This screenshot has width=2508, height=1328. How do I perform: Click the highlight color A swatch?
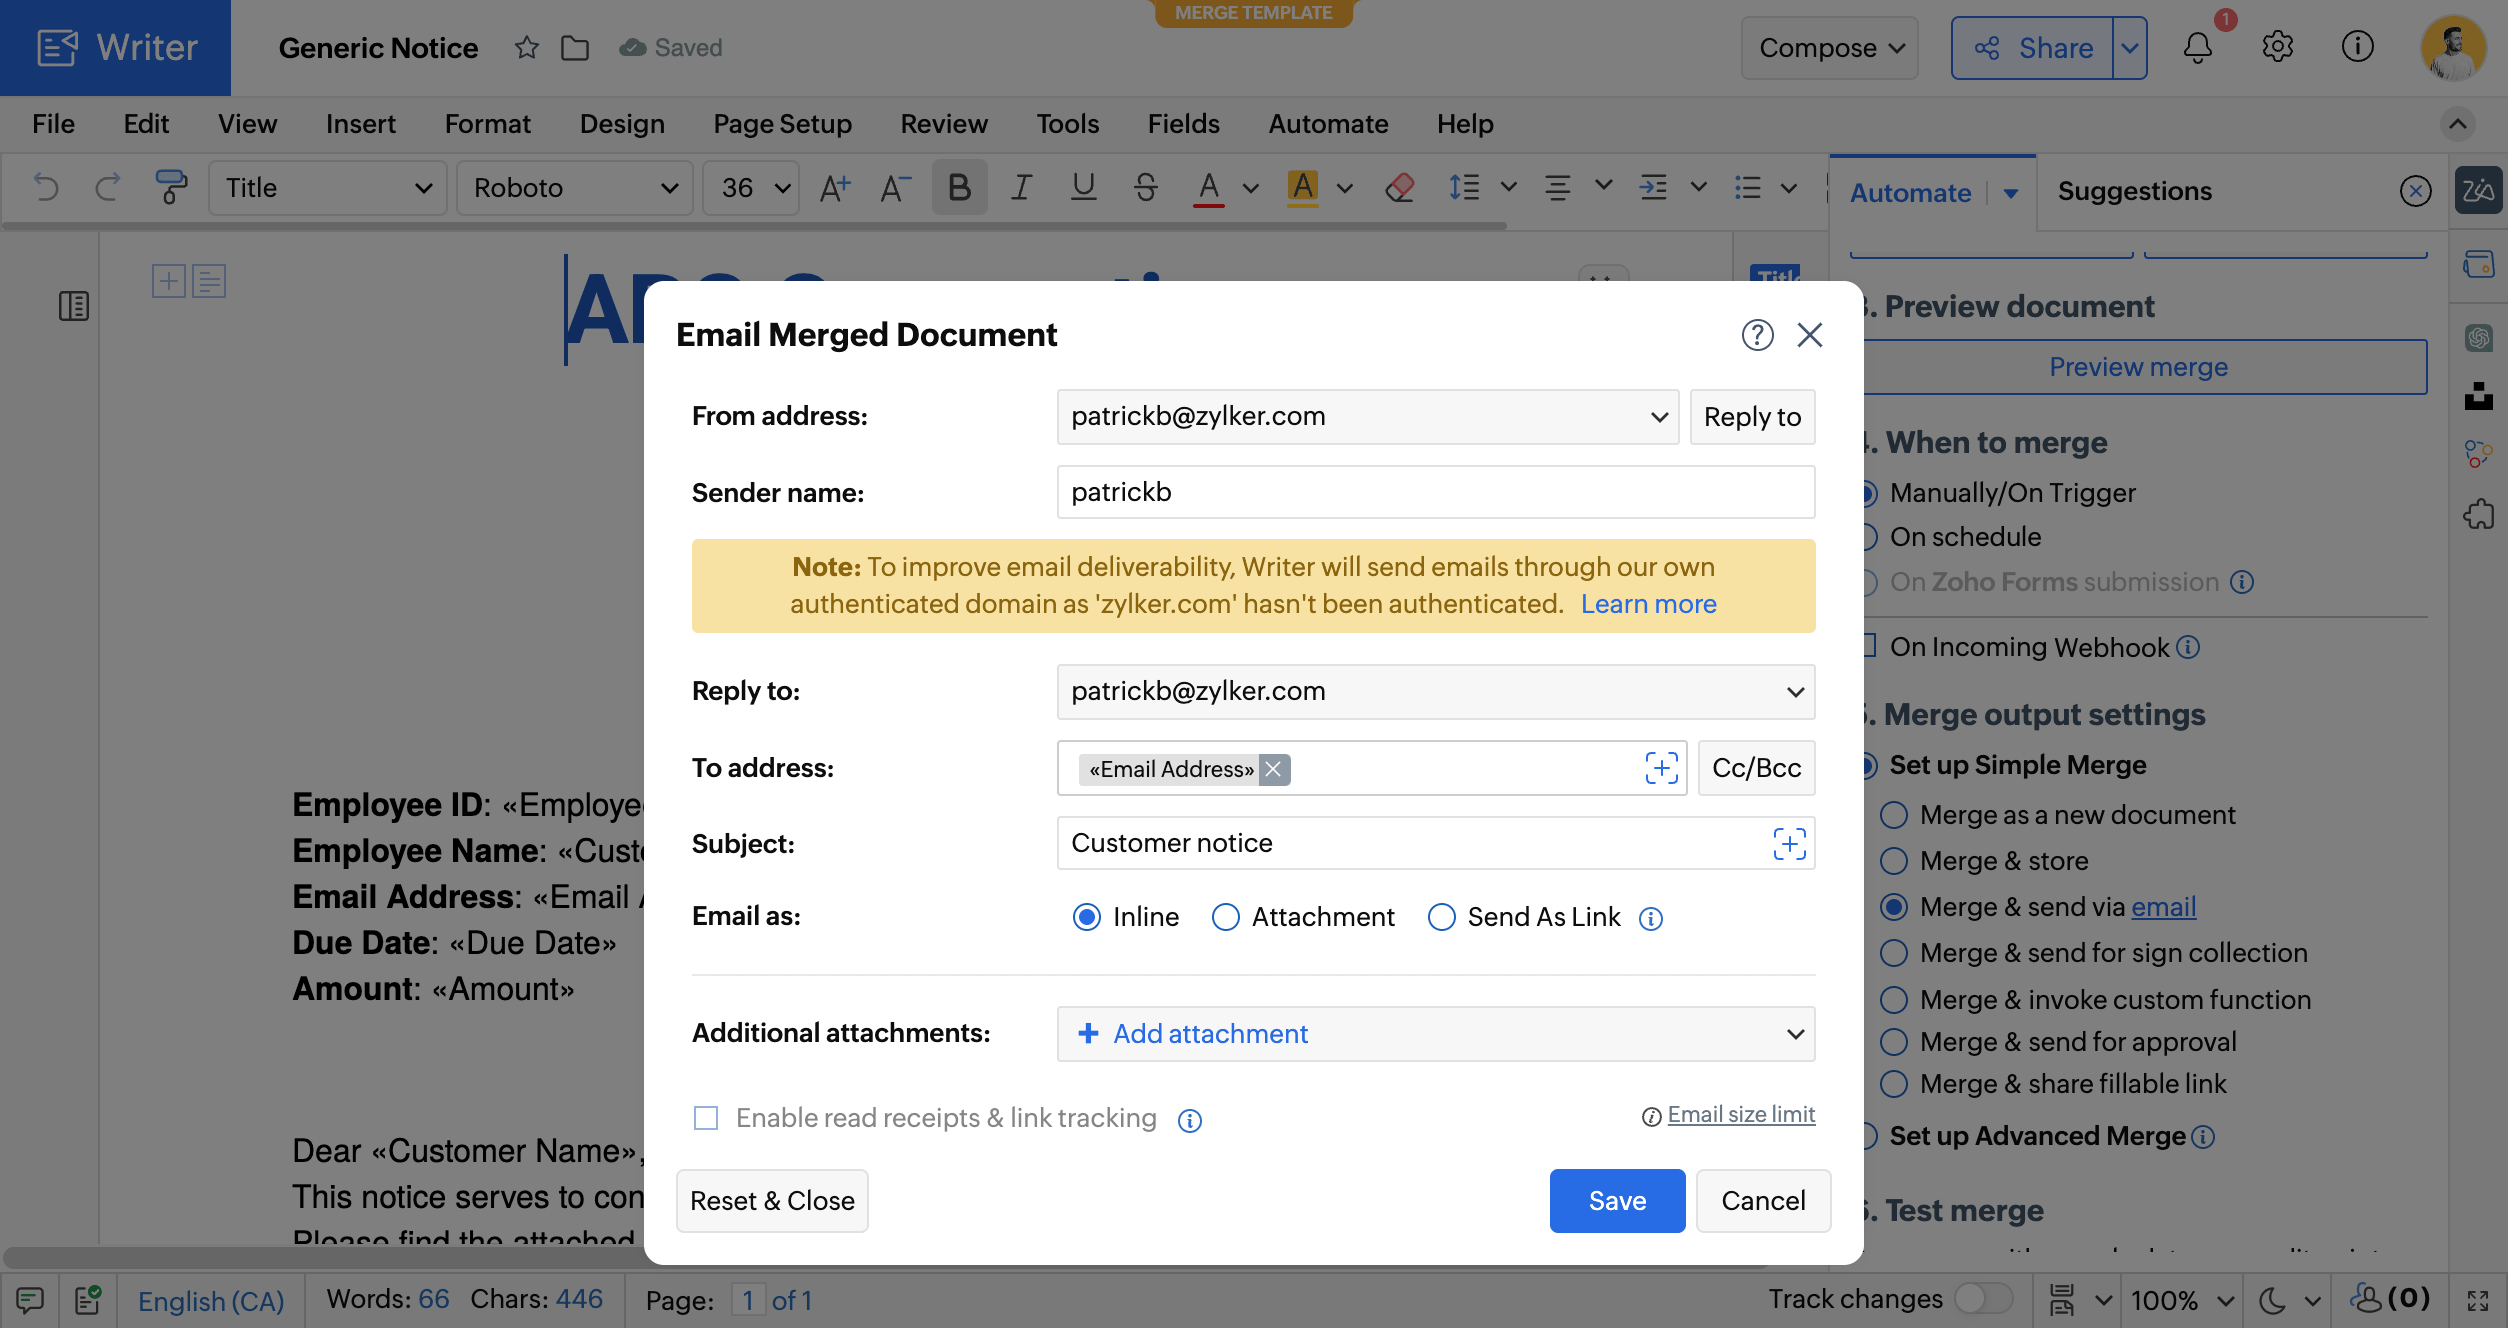tap(1302, 188)
